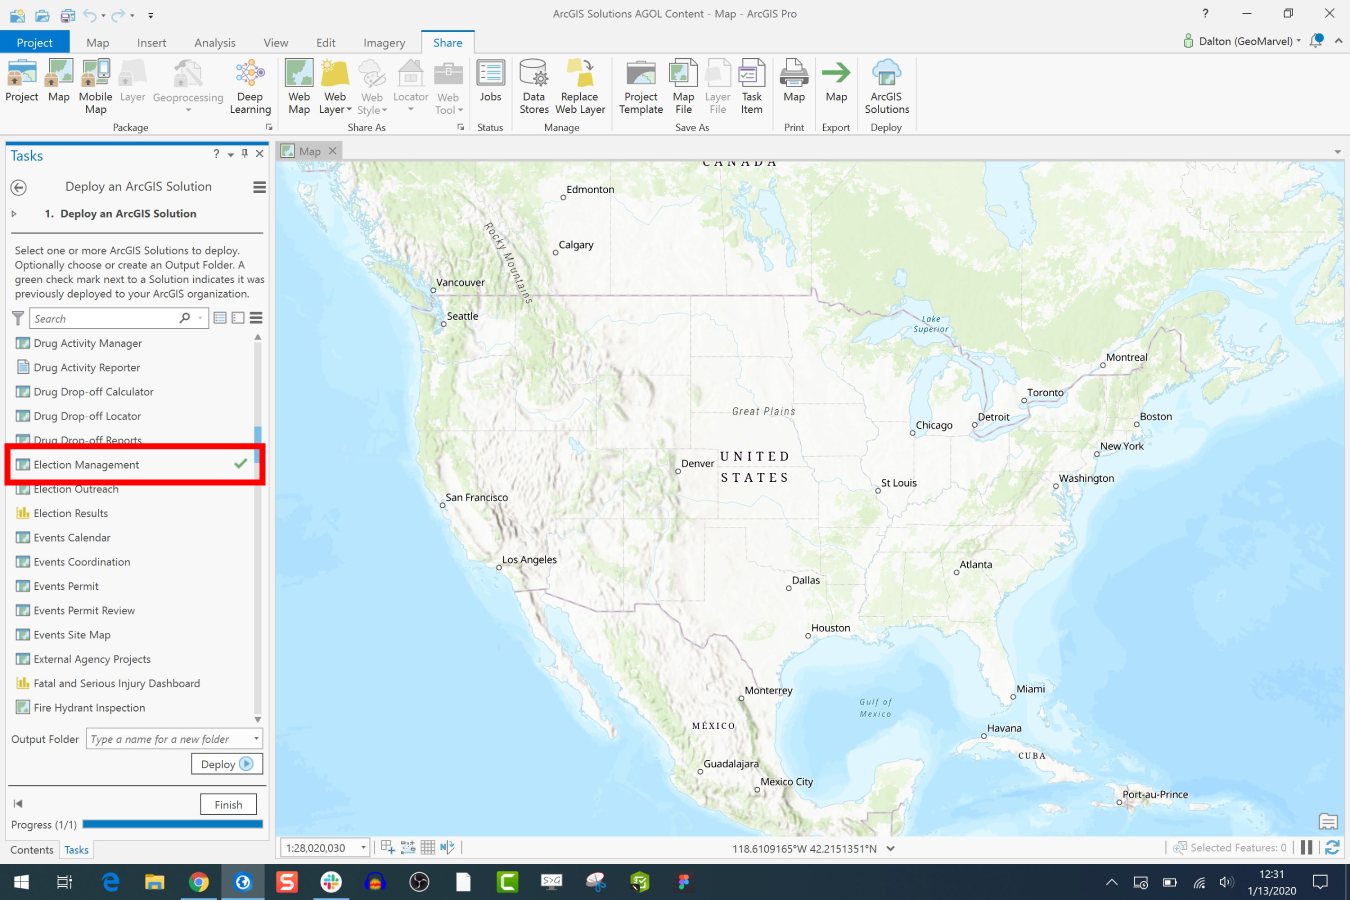
Task: Open the notifications bell icon
Action: pyautogui.click(x=1317, y=41)
